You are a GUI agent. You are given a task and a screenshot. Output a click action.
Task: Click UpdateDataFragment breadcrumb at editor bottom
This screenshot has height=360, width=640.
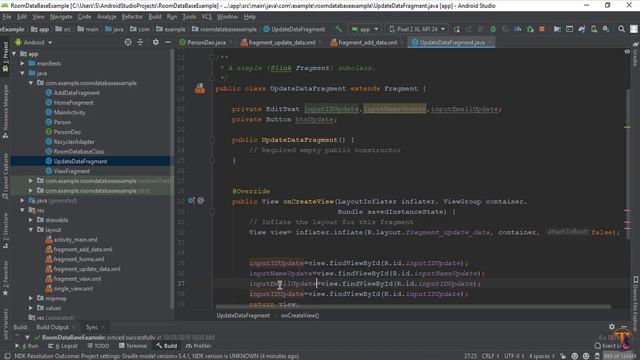[243, 316]
